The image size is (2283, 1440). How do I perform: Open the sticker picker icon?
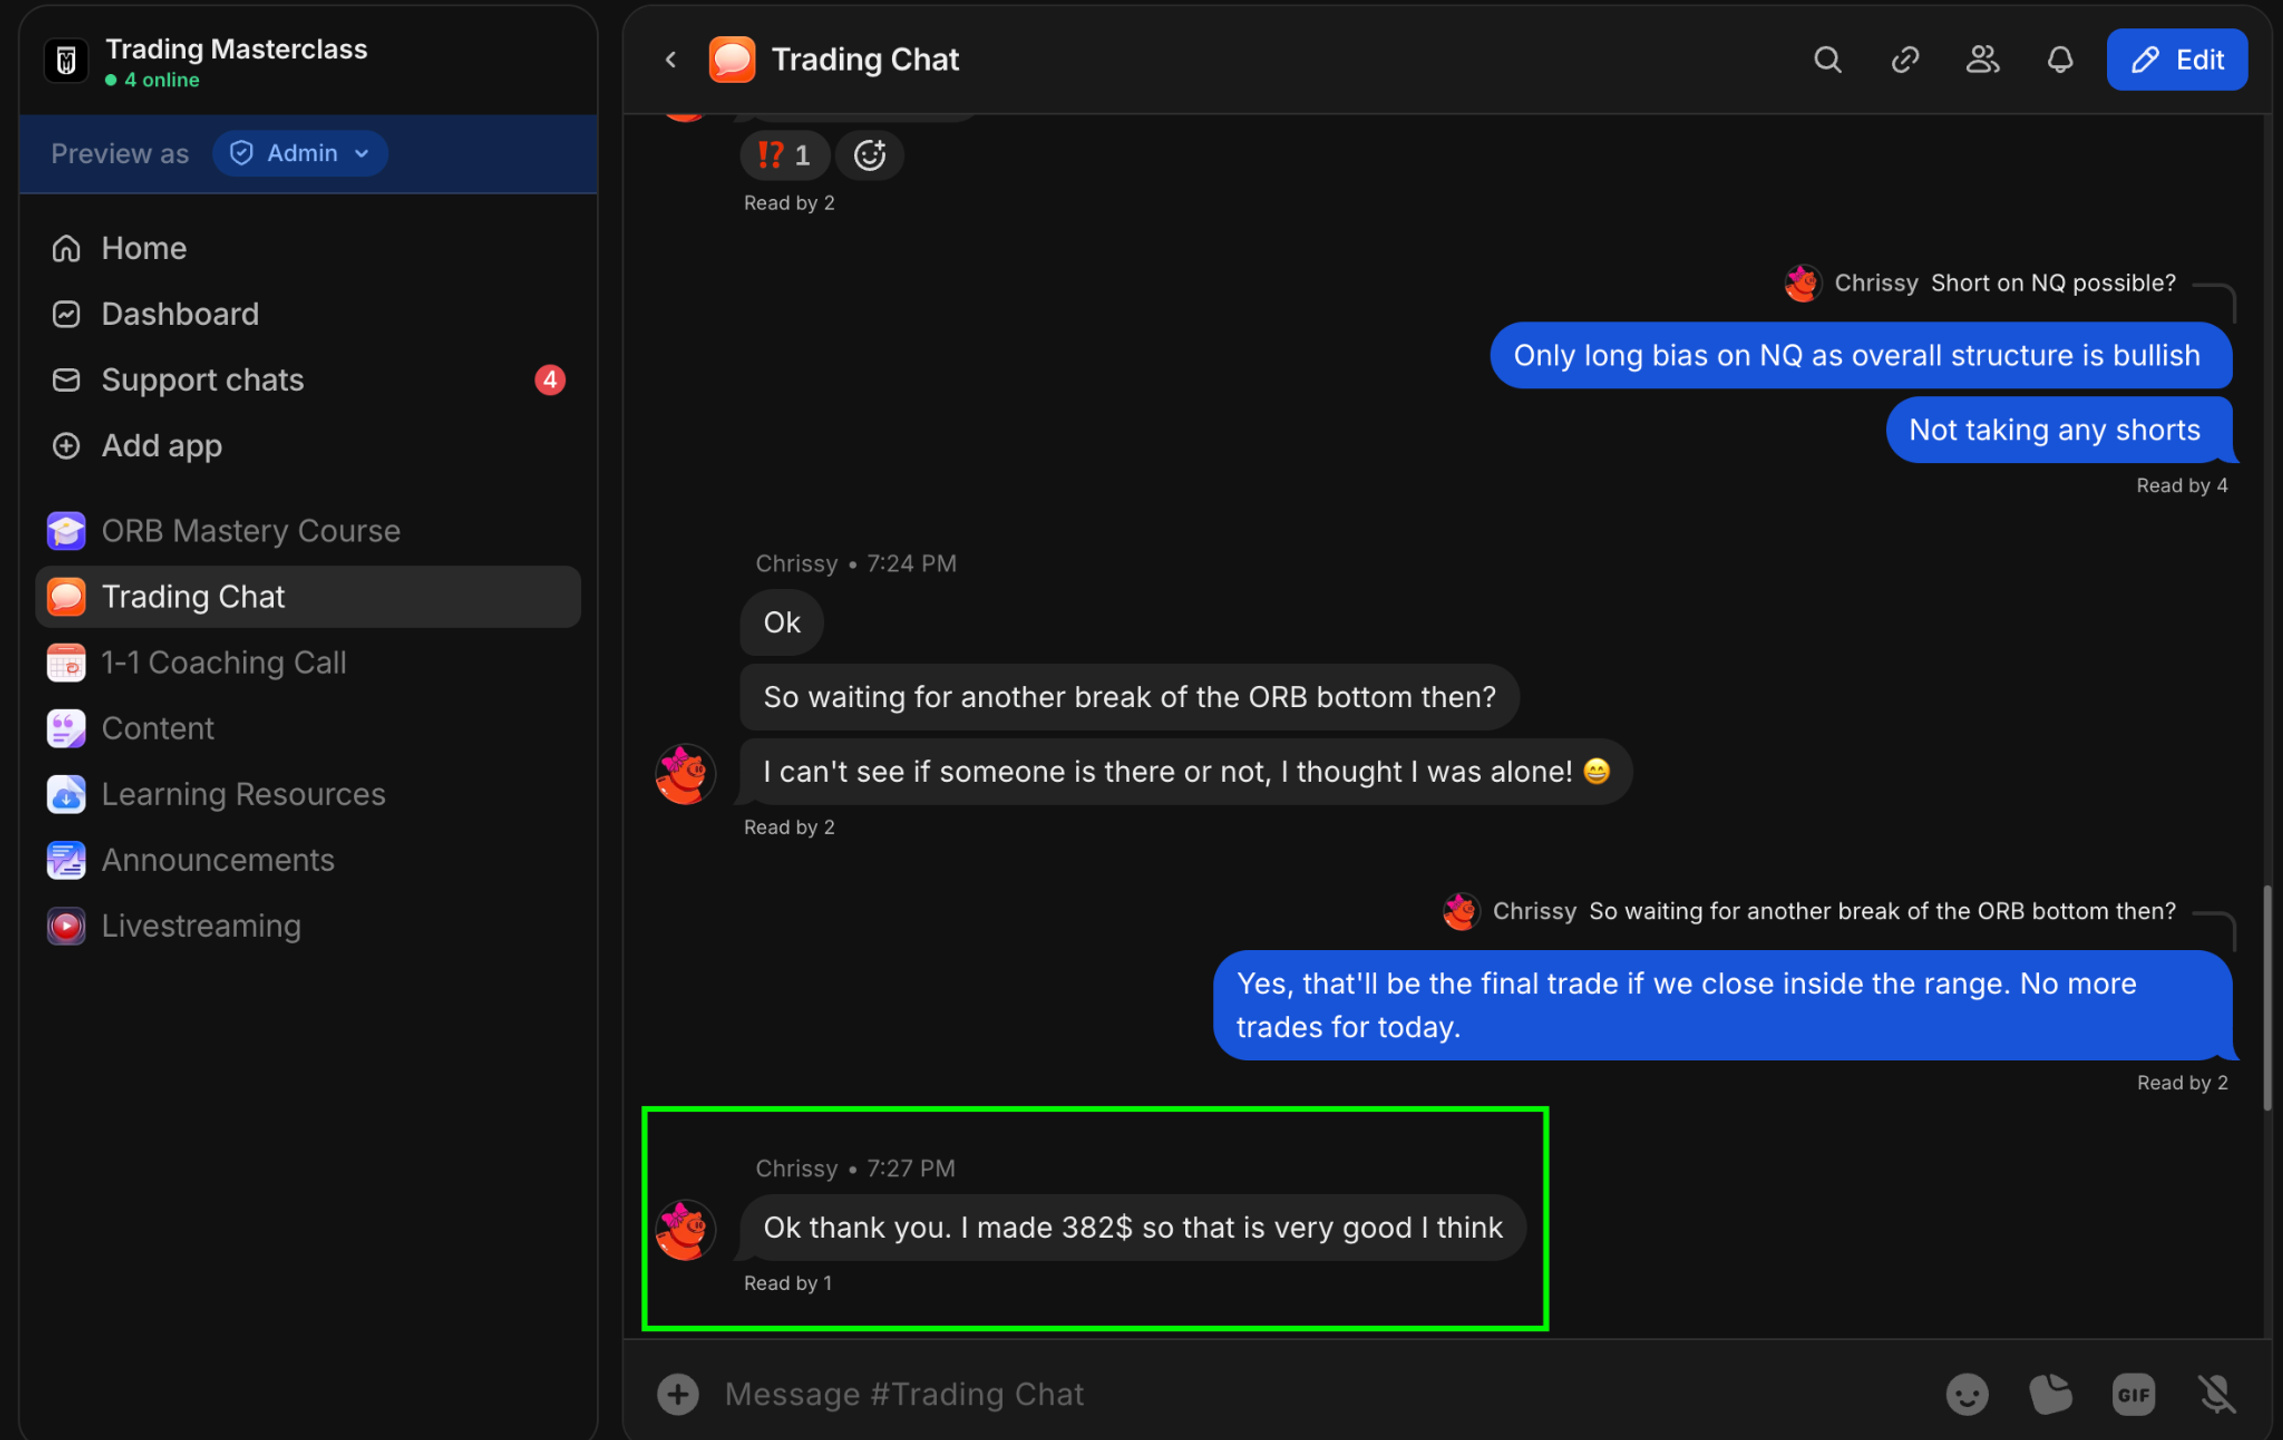(x=2050, y=1394)
